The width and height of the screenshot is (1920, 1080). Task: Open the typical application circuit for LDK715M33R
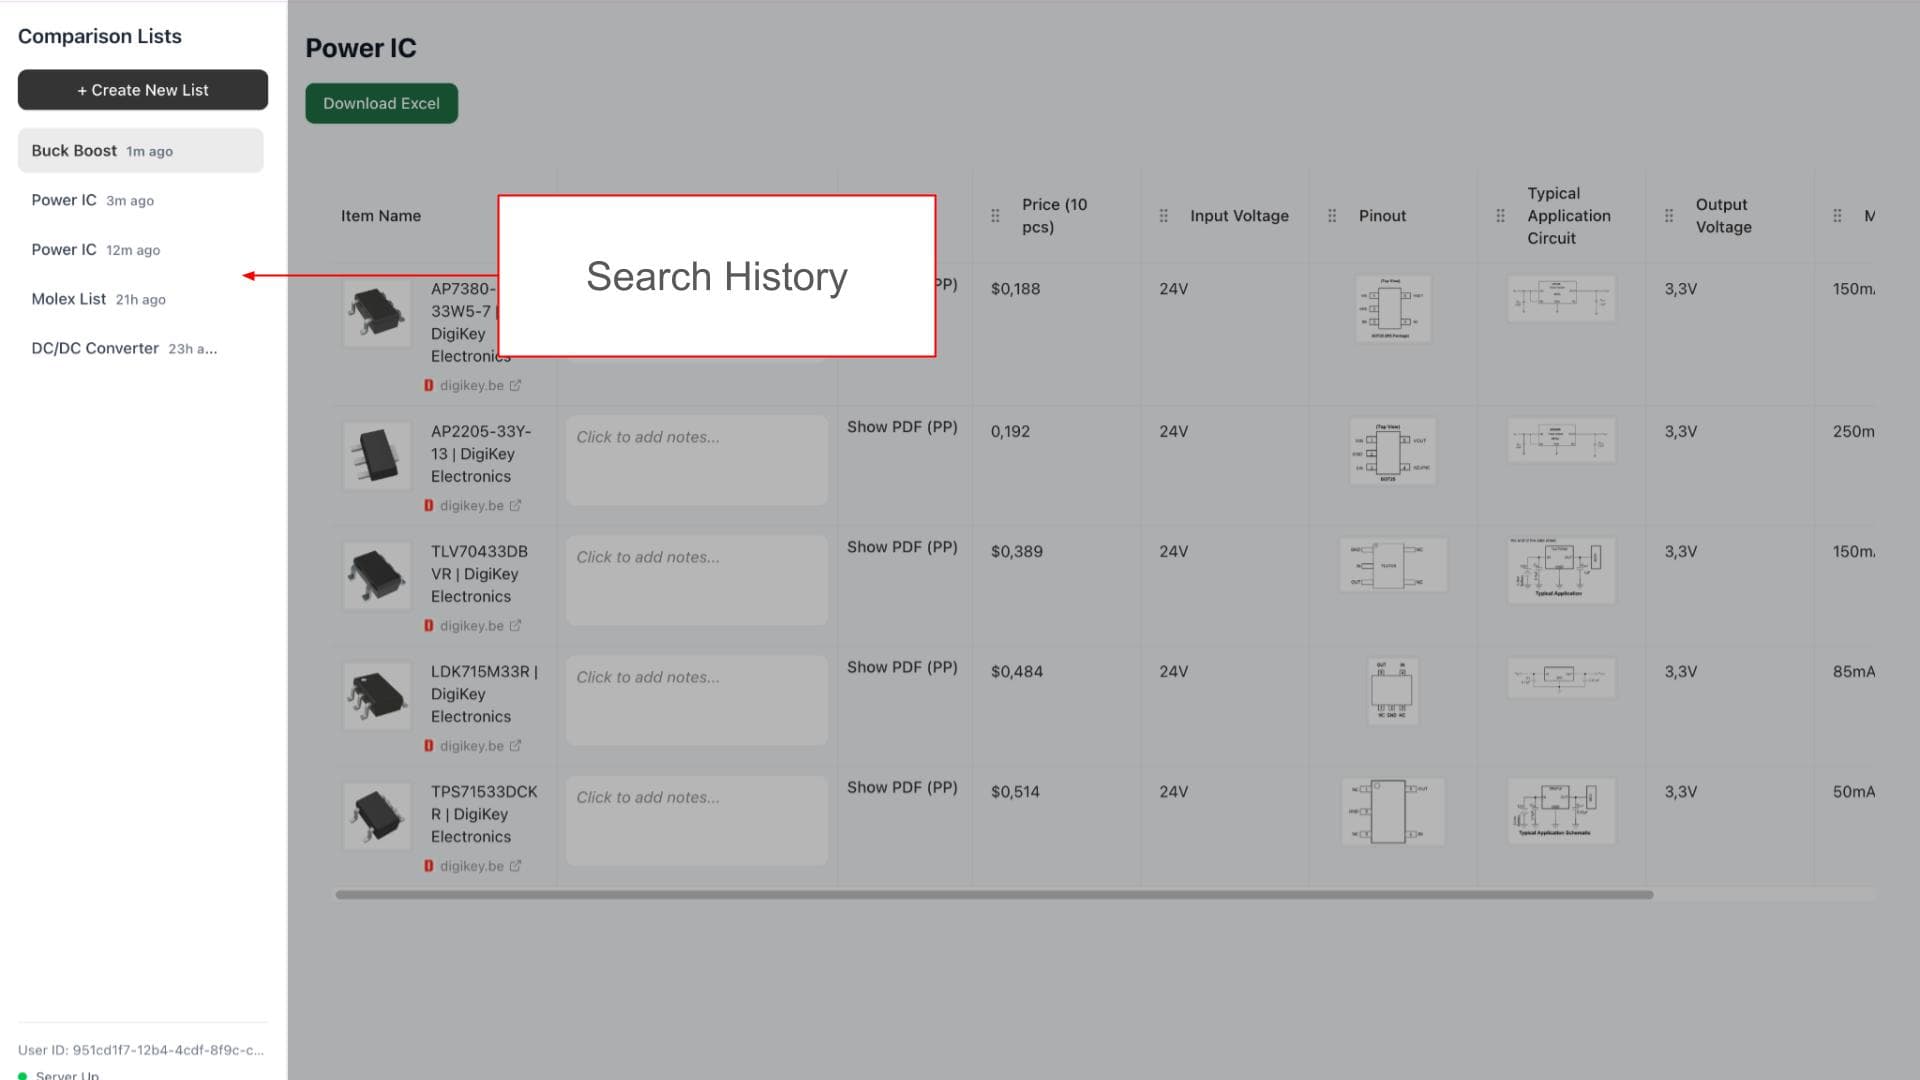click(1560, 677)
